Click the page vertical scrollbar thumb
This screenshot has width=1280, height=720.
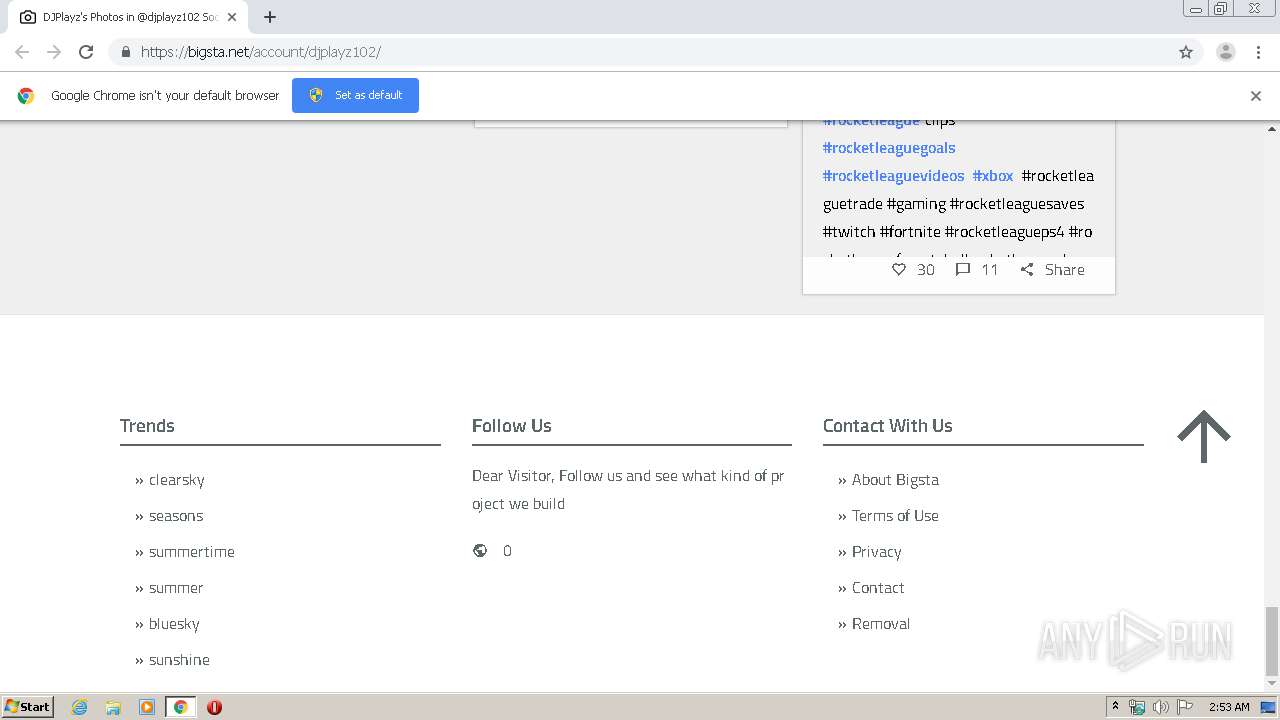1272,640
